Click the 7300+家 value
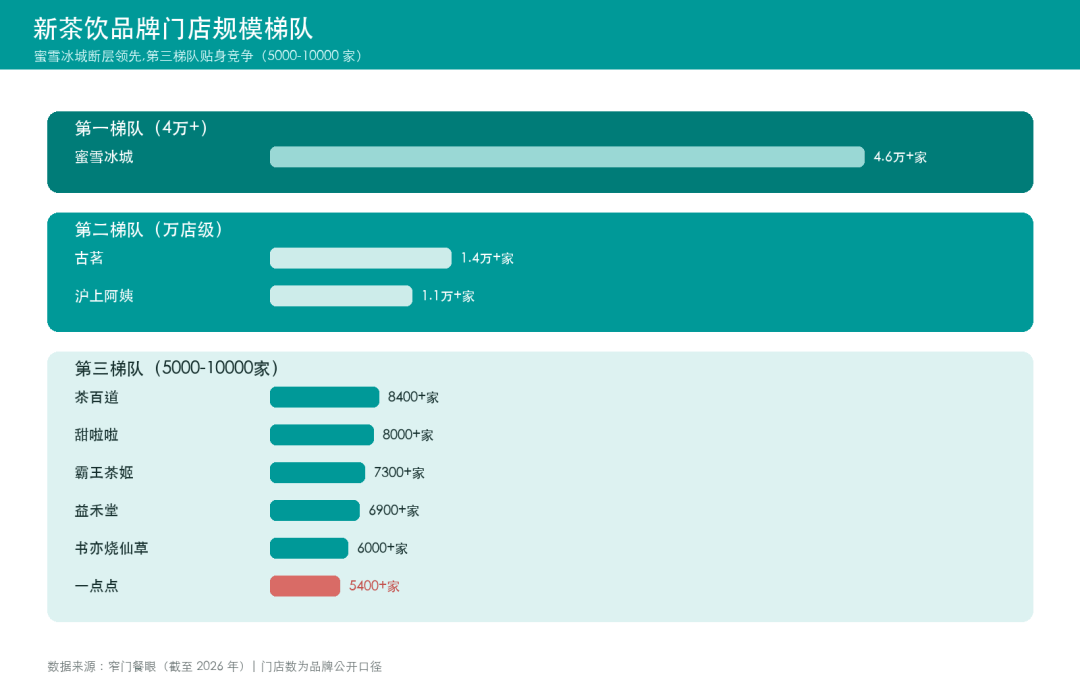Image resolution: width=1080 pixels, height=695 pixels. coord(399,473)
